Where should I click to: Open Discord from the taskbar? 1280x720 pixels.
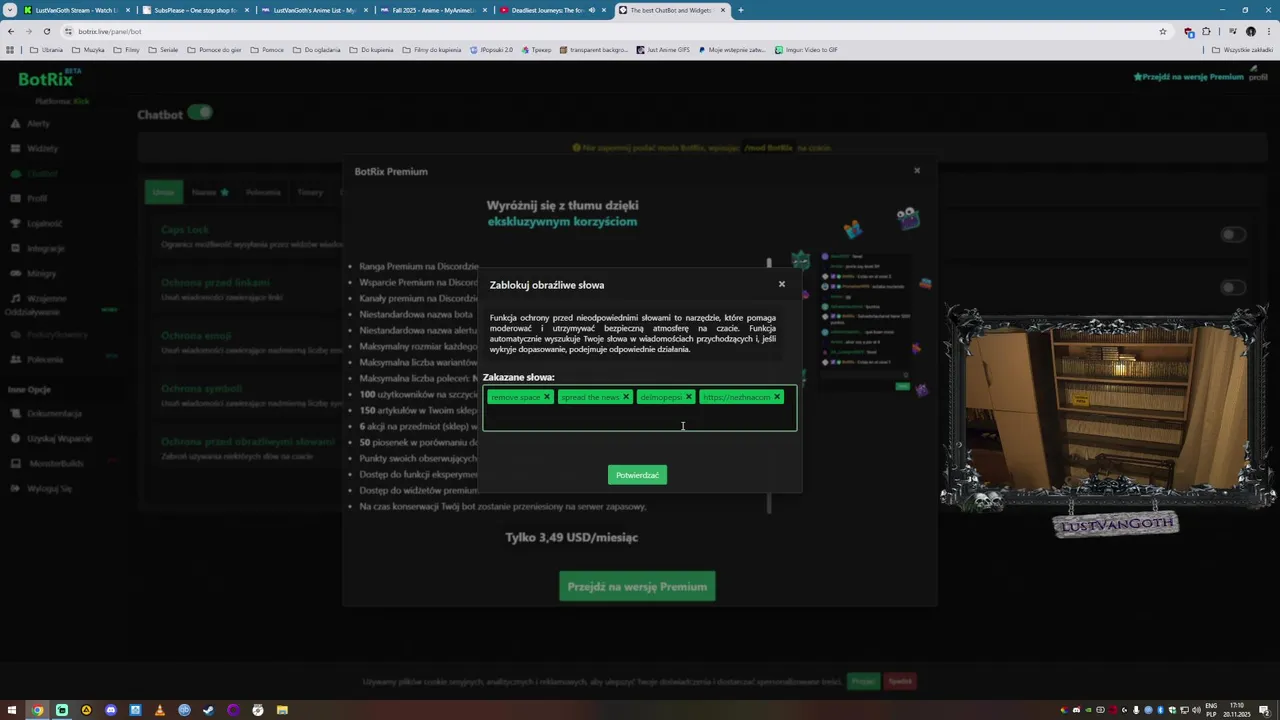tap(110, 710)
